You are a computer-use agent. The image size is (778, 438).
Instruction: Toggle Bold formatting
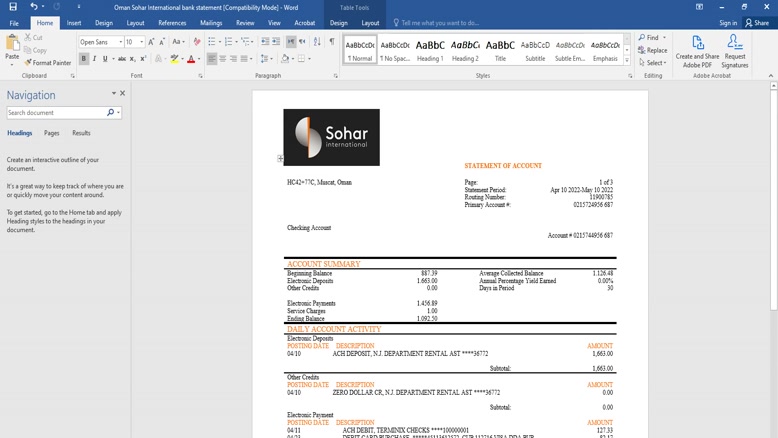click(x=83, y=59)
